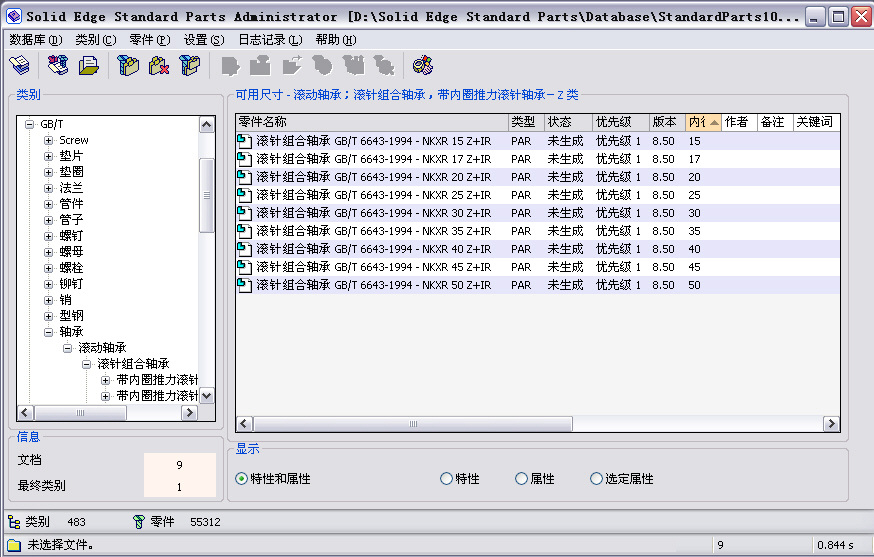Collapse the 滚动轴承 tree node
The image size is (874, 557).
click(x=67, y=348)
